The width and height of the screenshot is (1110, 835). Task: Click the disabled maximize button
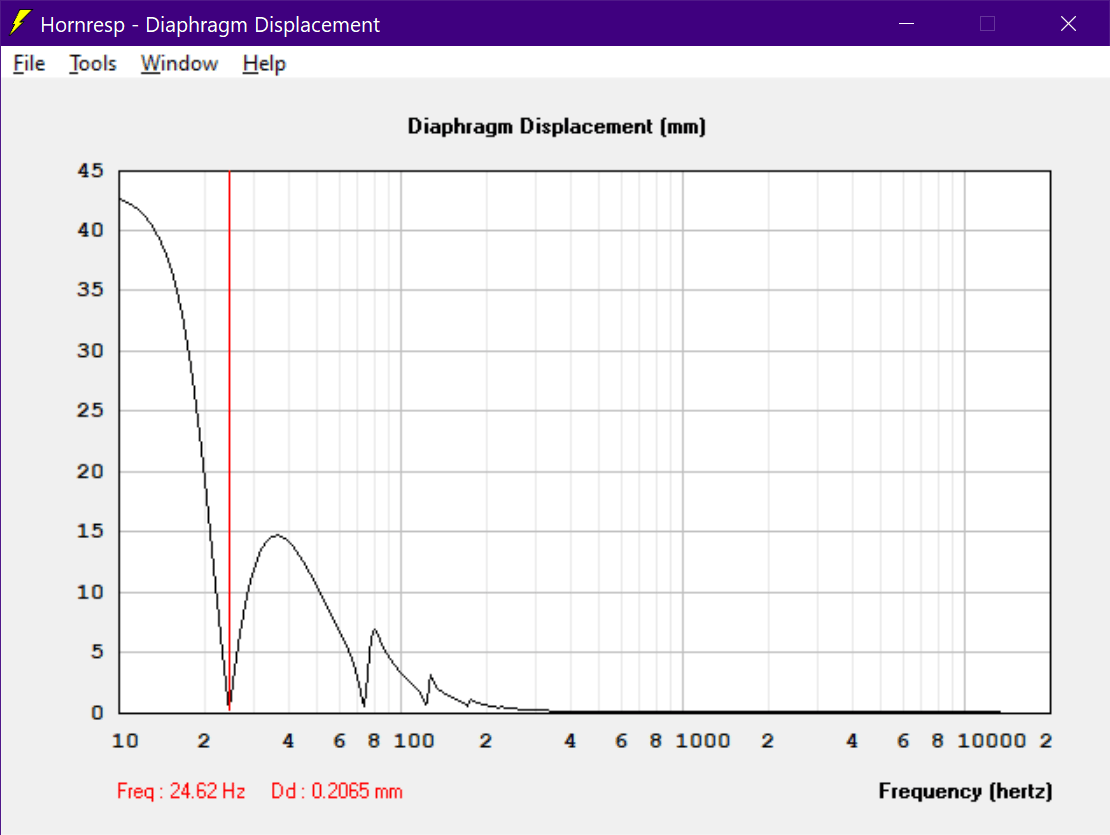coord(987,23)
